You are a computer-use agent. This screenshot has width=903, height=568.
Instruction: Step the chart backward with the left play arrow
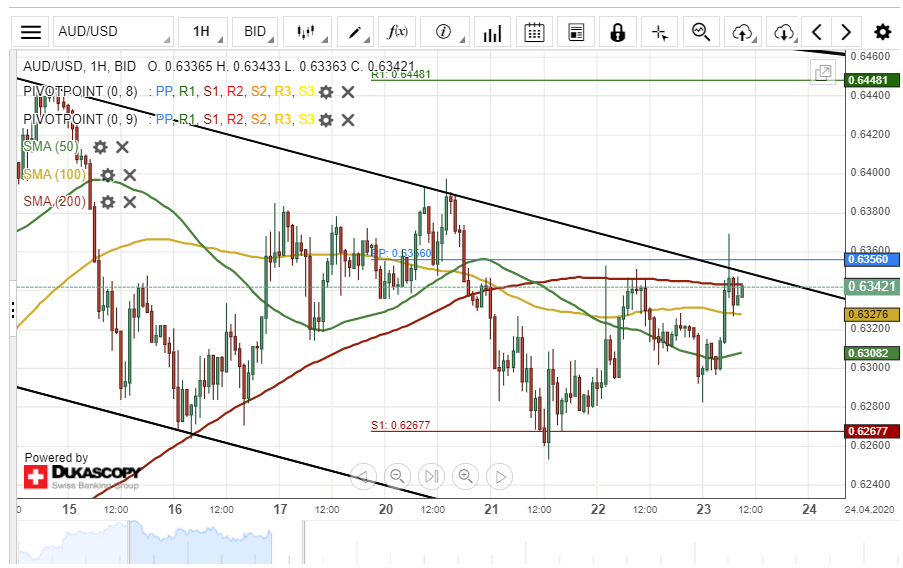(x=363, y=476)
